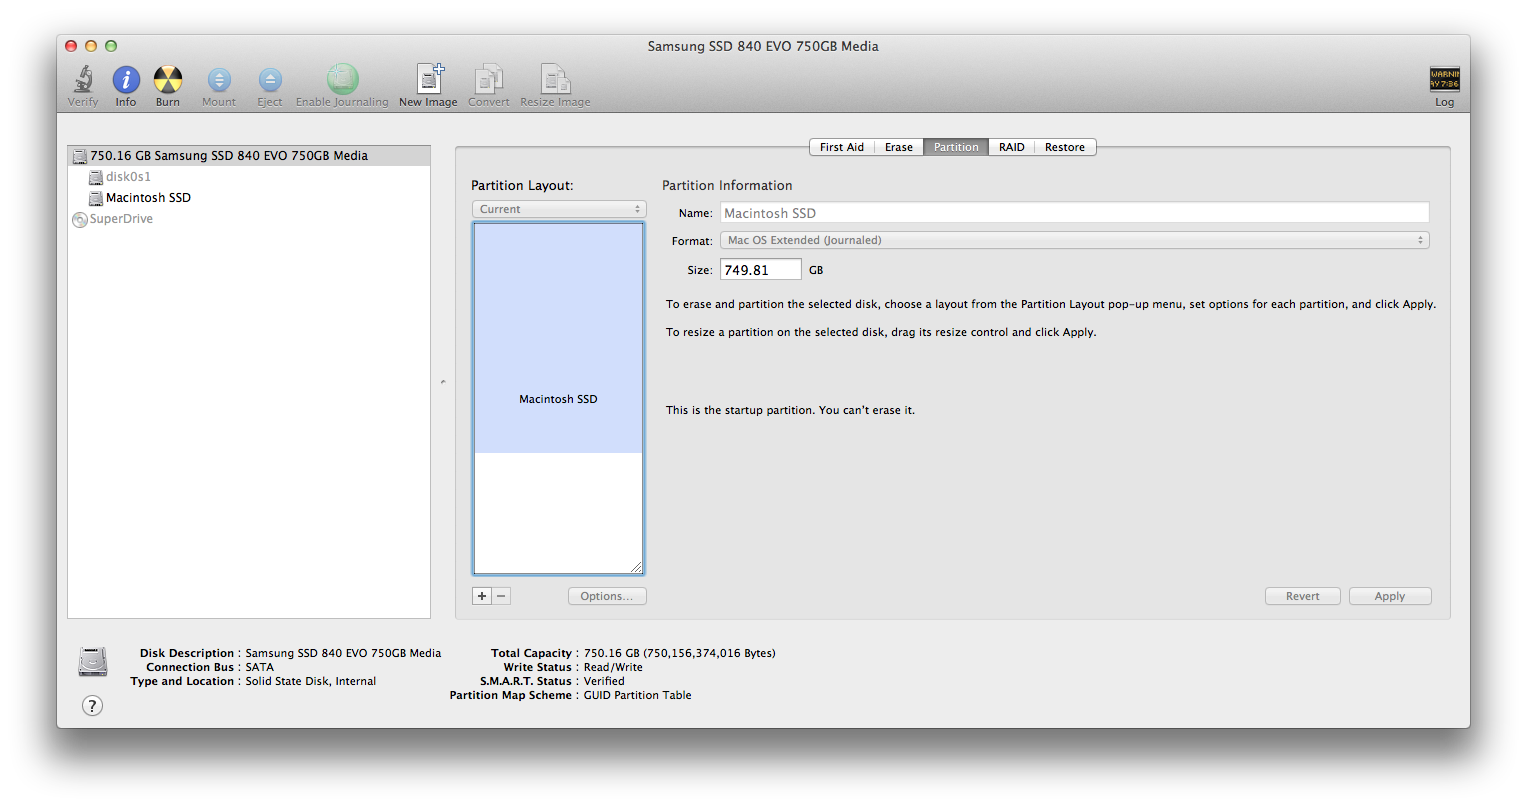
Task: Click the Apply button
Action: pos(1390,596)
